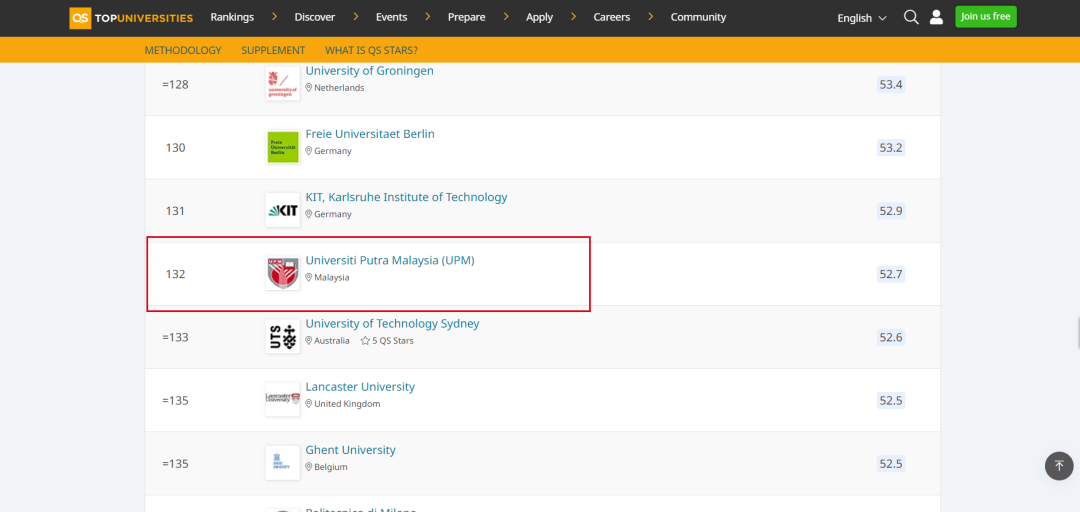Click the Join us free button
1080x512 pixels.
985,17
